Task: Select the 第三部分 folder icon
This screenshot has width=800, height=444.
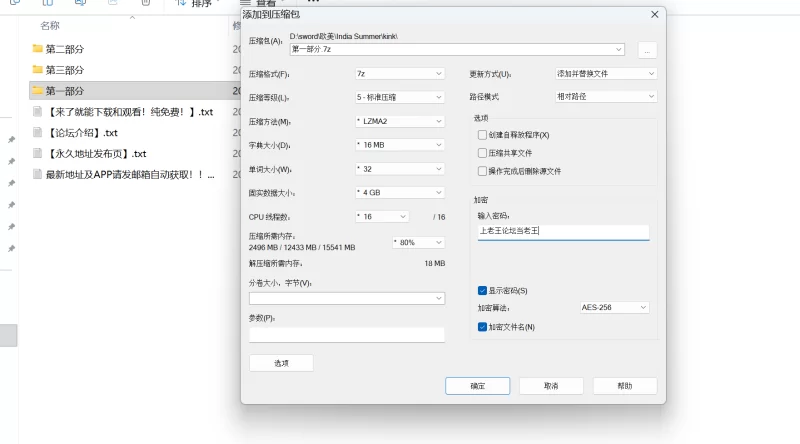Action: [38, 70]
